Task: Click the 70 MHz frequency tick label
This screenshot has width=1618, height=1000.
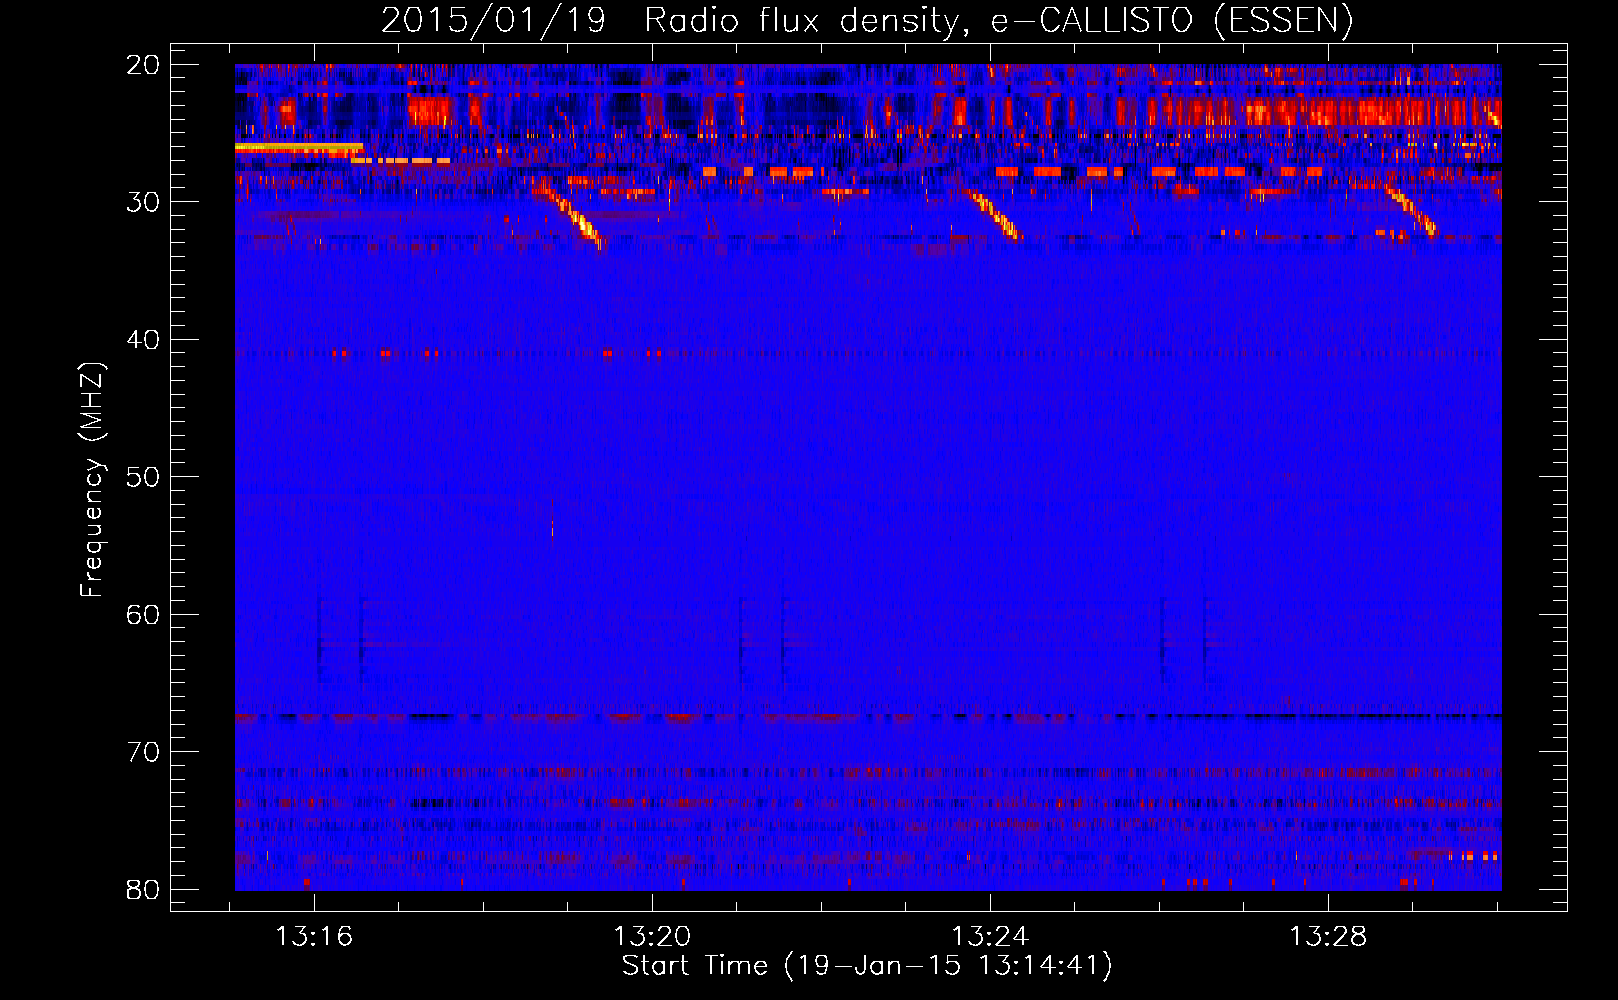Action: (143, 752)
